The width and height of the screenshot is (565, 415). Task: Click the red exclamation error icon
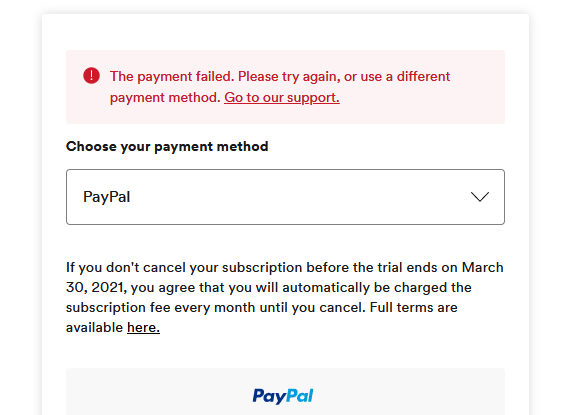coord(92,76)
